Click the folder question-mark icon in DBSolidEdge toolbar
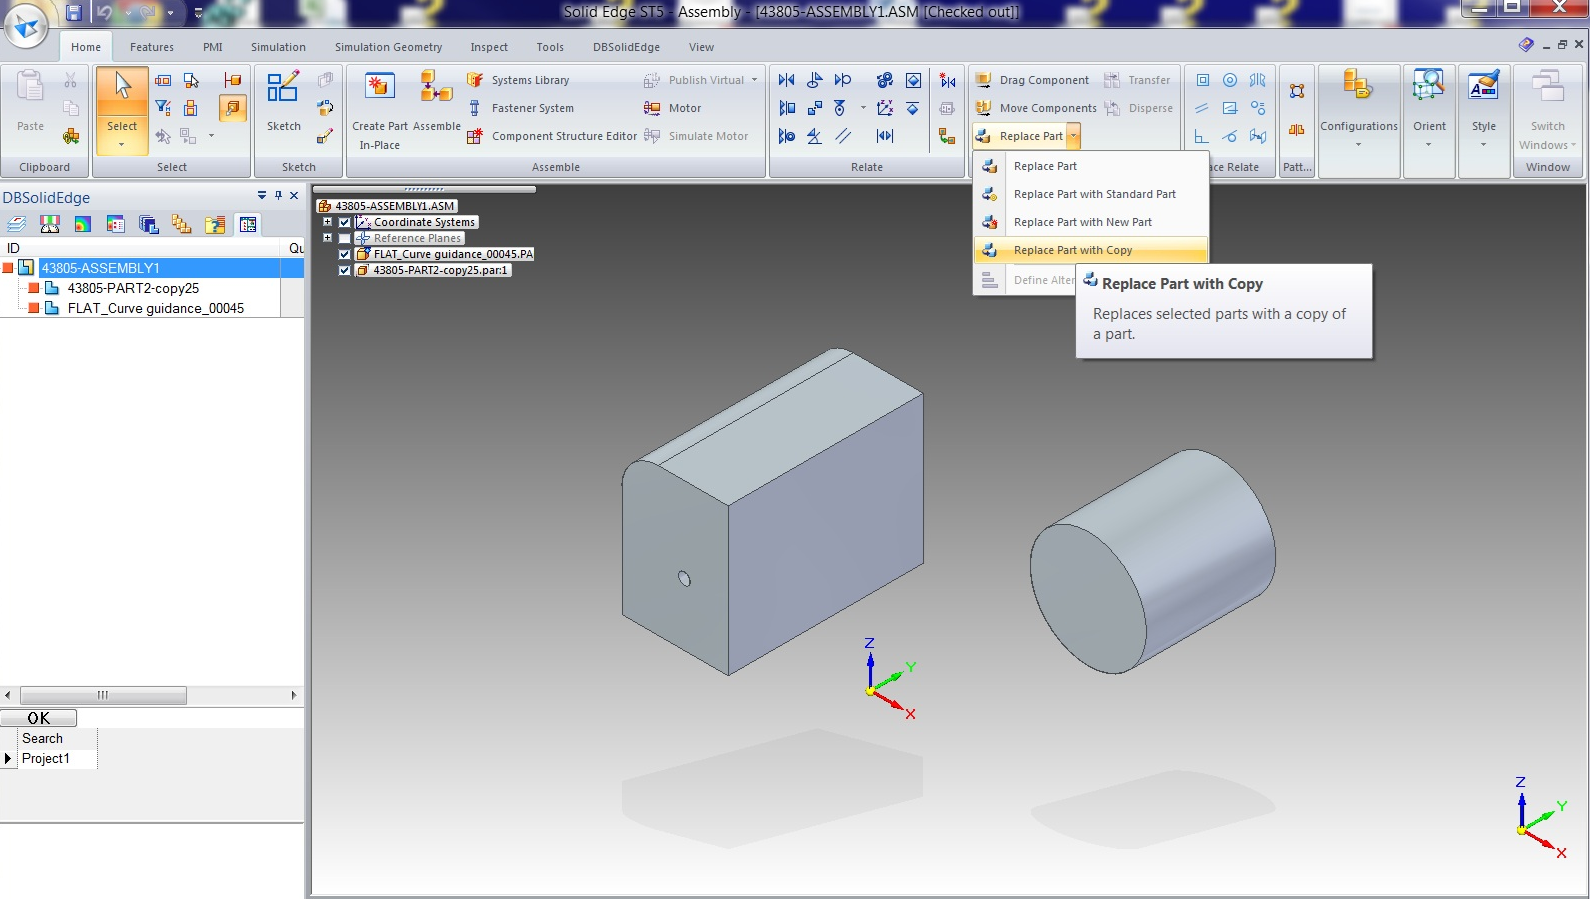This screenshot has width=1590, height=899. [x=215, y=224]
